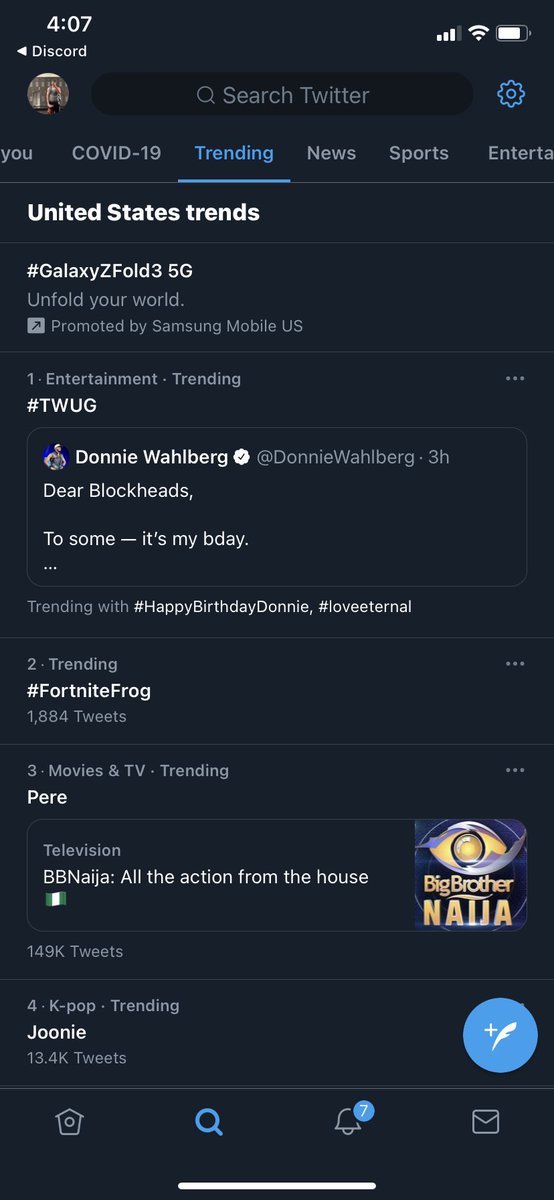Tap the profile avatar picture
This screenshot has width=554, height=1200.
48,94
